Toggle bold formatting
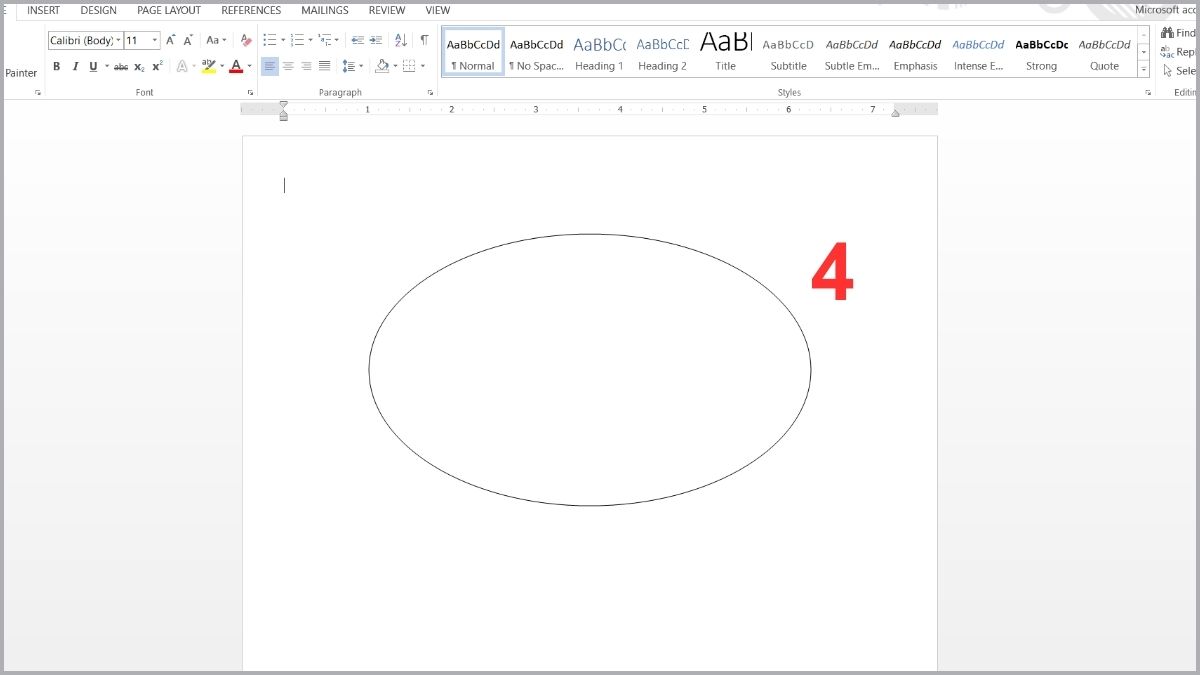Image resolution: width=1200 pixels, height=675 pixels. click(56, 67)
